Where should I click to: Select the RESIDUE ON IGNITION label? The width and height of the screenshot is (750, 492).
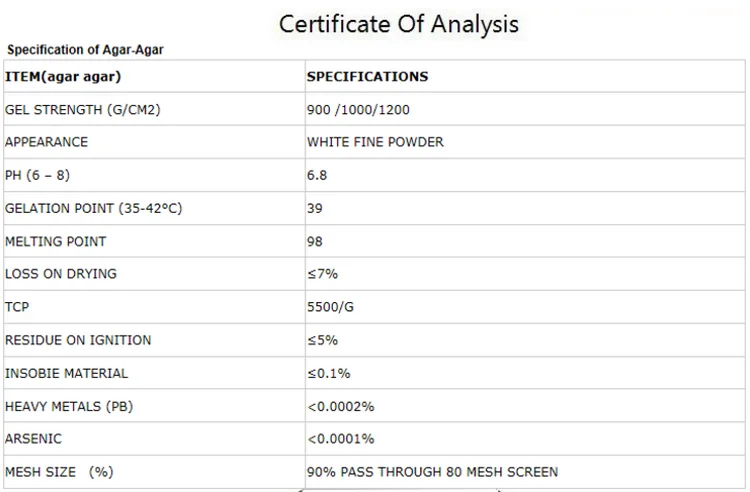pos(78,340)
